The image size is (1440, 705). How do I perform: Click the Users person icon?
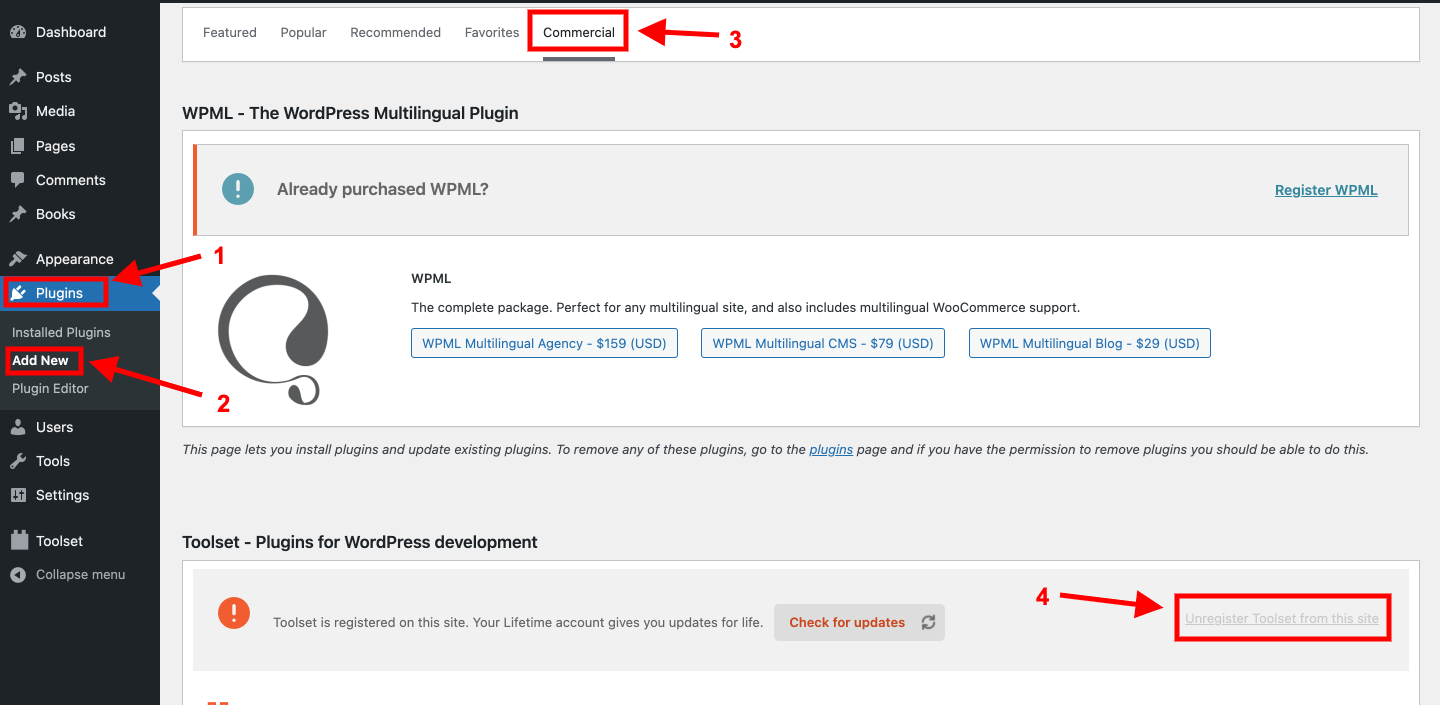pos(18,427)
